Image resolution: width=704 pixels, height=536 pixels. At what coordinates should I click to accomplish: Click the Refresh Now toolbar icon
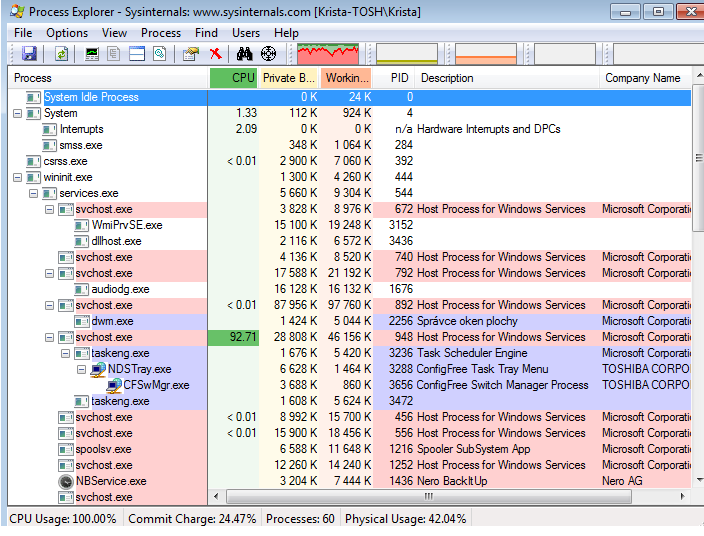pos(62,54)
